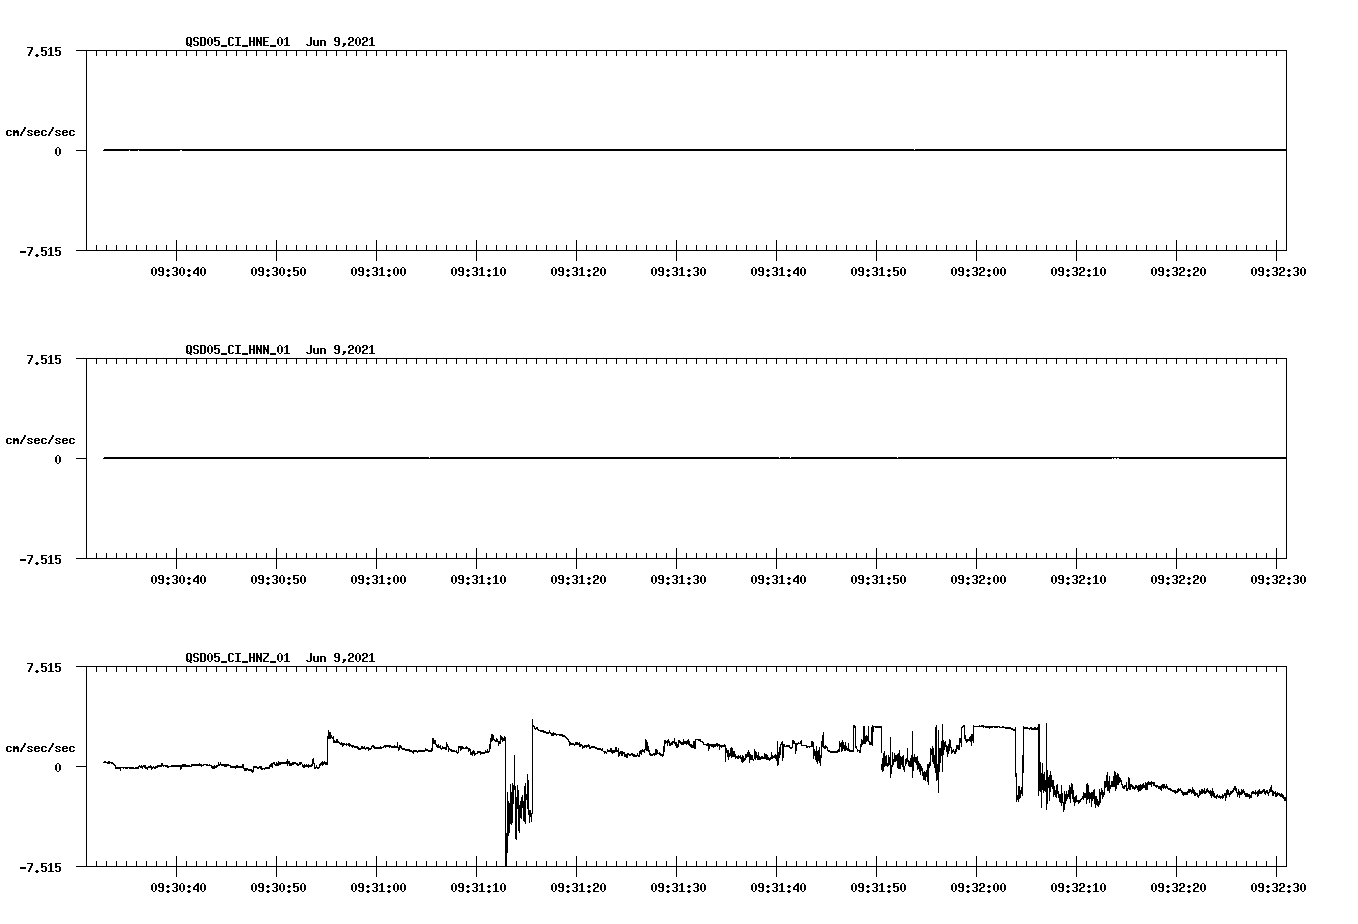Click the flat zero trace in HNN plot
Screen dimensions: 1358x924
click(694, 458)
